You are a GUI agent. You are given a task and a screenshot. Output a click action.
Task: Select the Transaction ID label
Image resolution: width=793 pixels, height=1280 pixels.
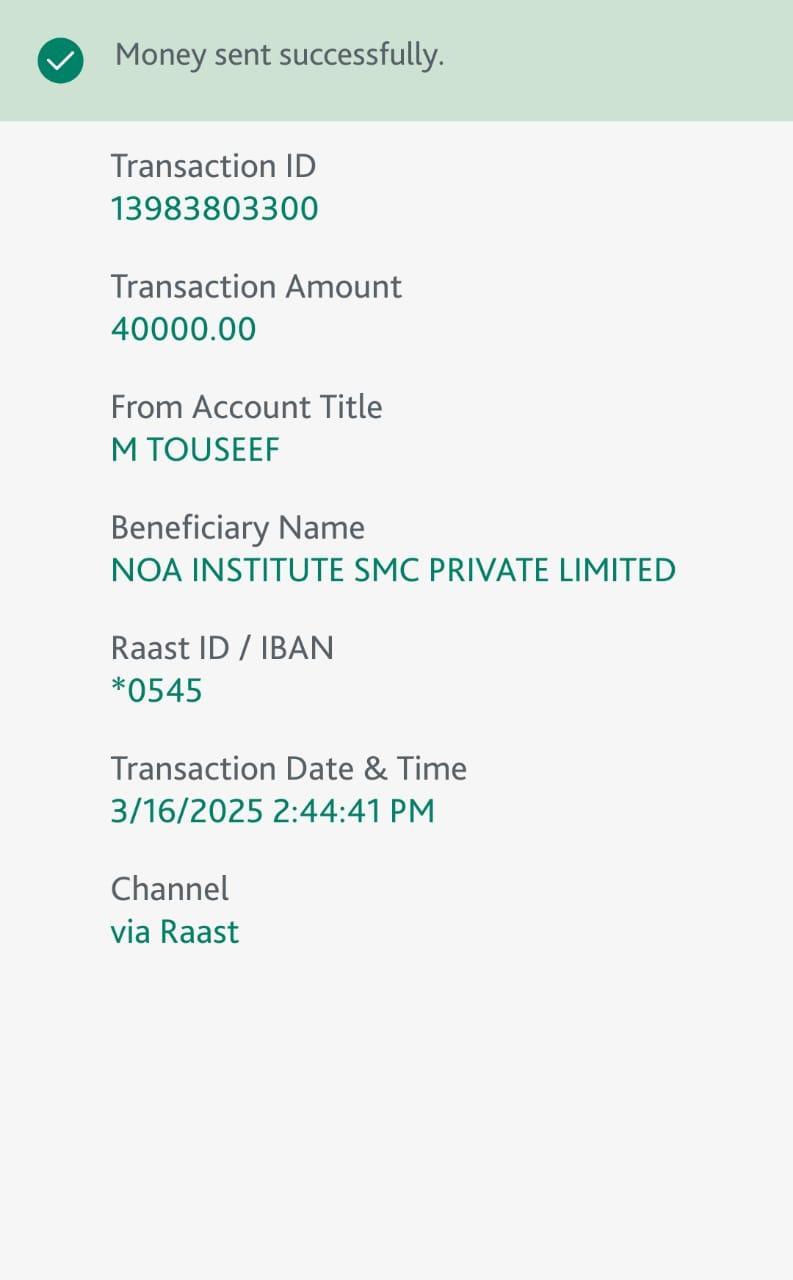click(x=213, y=166)
